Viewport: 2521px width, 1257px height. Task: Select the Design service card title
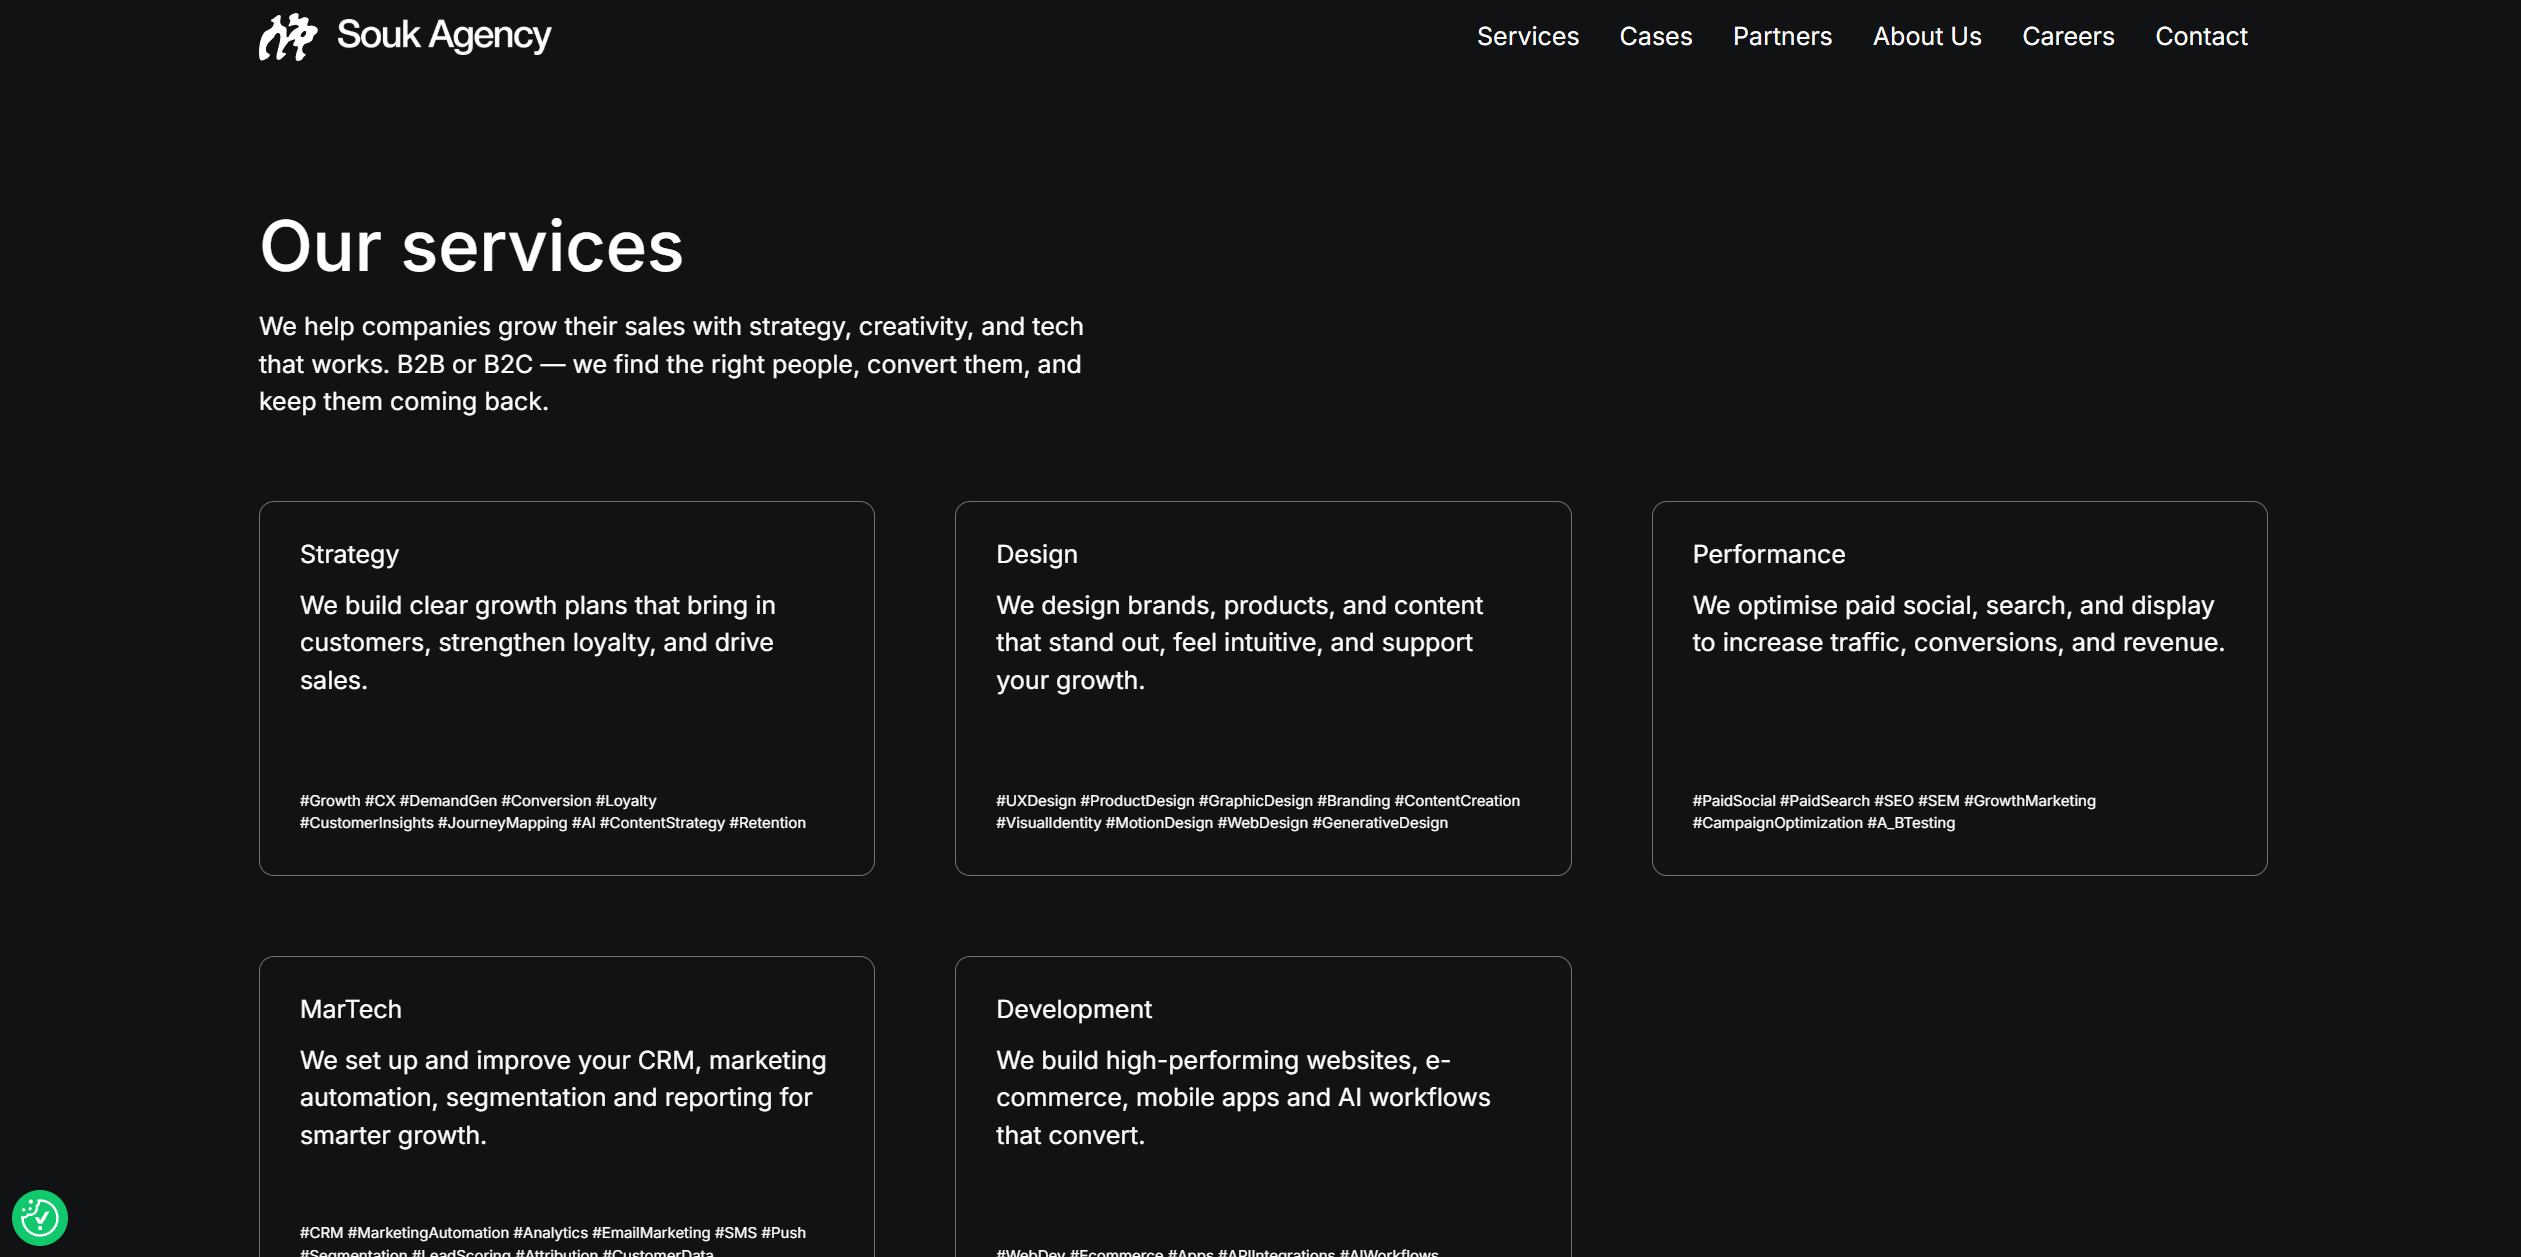click(1036, 554)
